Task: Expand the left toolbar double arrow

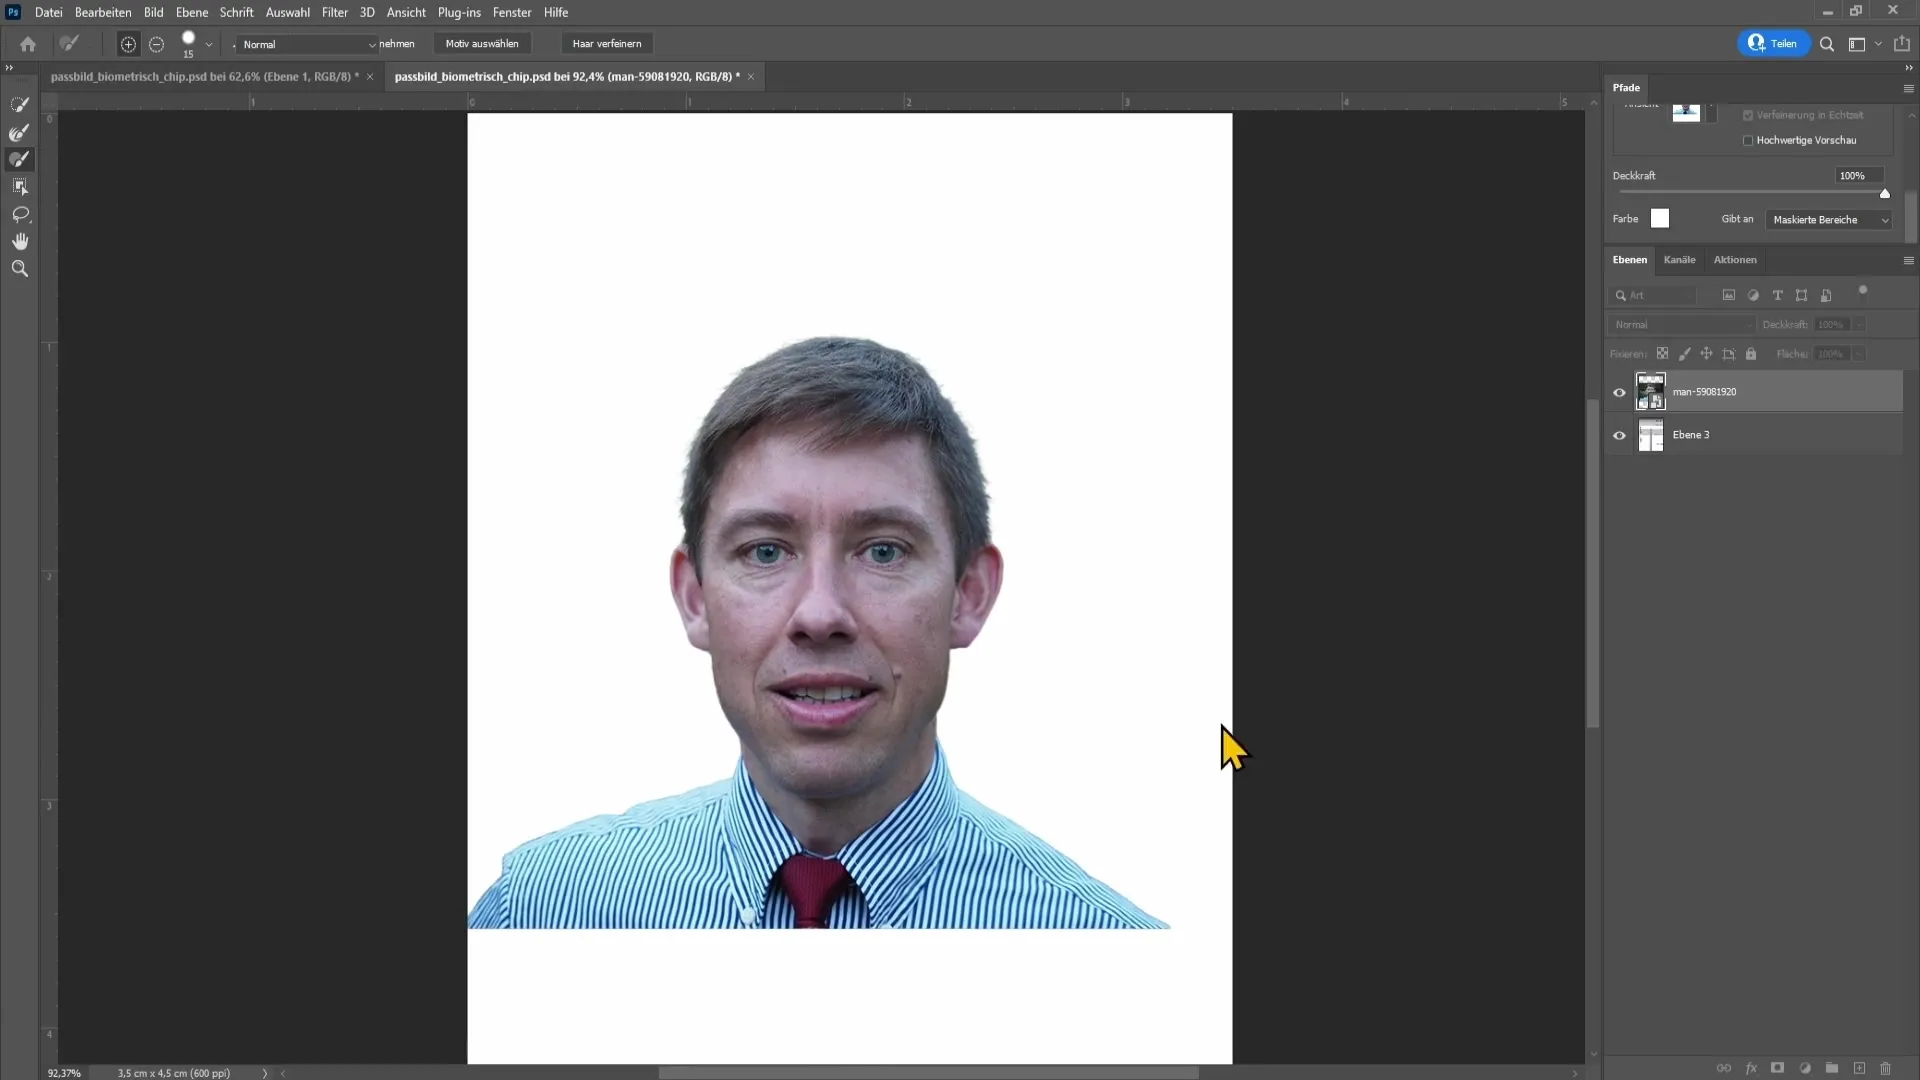Action: pyautogui.click(x=9, y=68)
